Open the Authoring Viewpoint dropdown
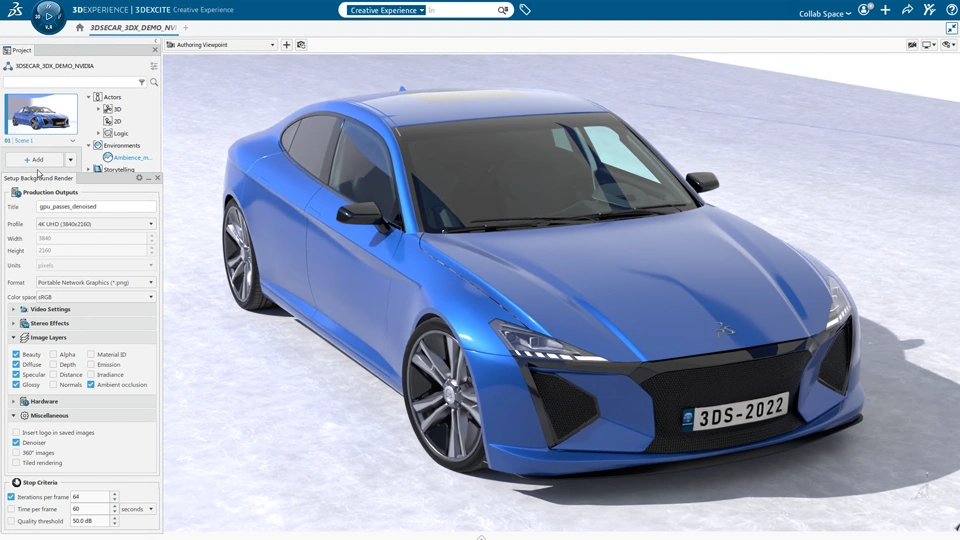This screenshot has width=960, height=540. tap(221, 45)
